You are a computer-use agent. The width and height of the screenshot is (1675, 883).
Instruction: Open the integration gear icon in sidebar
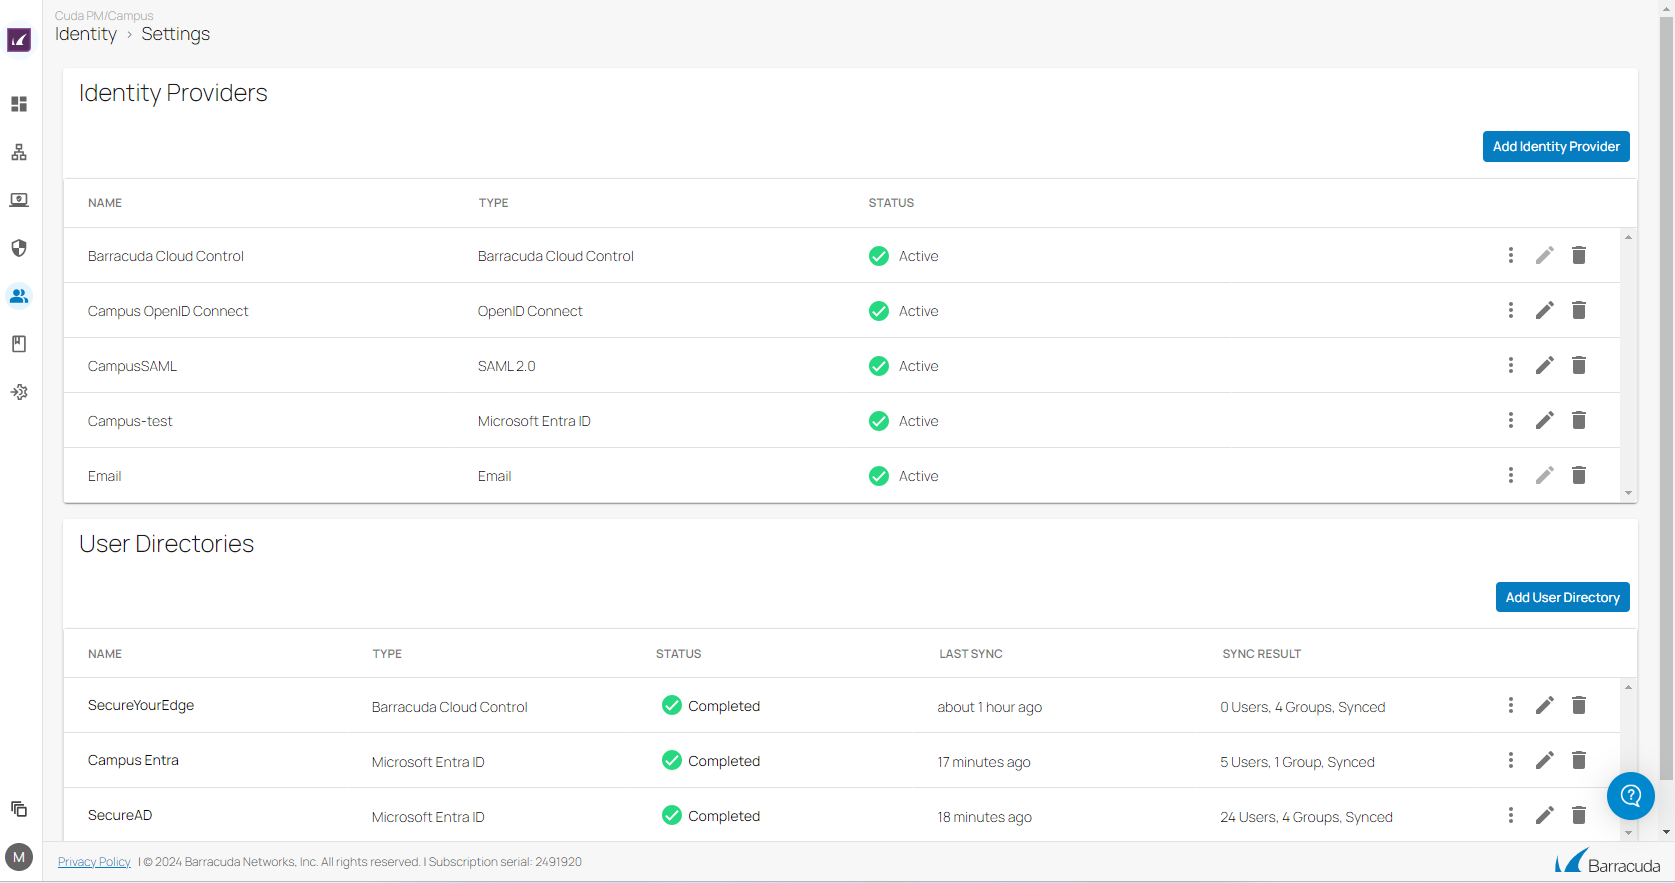[19, 392]
